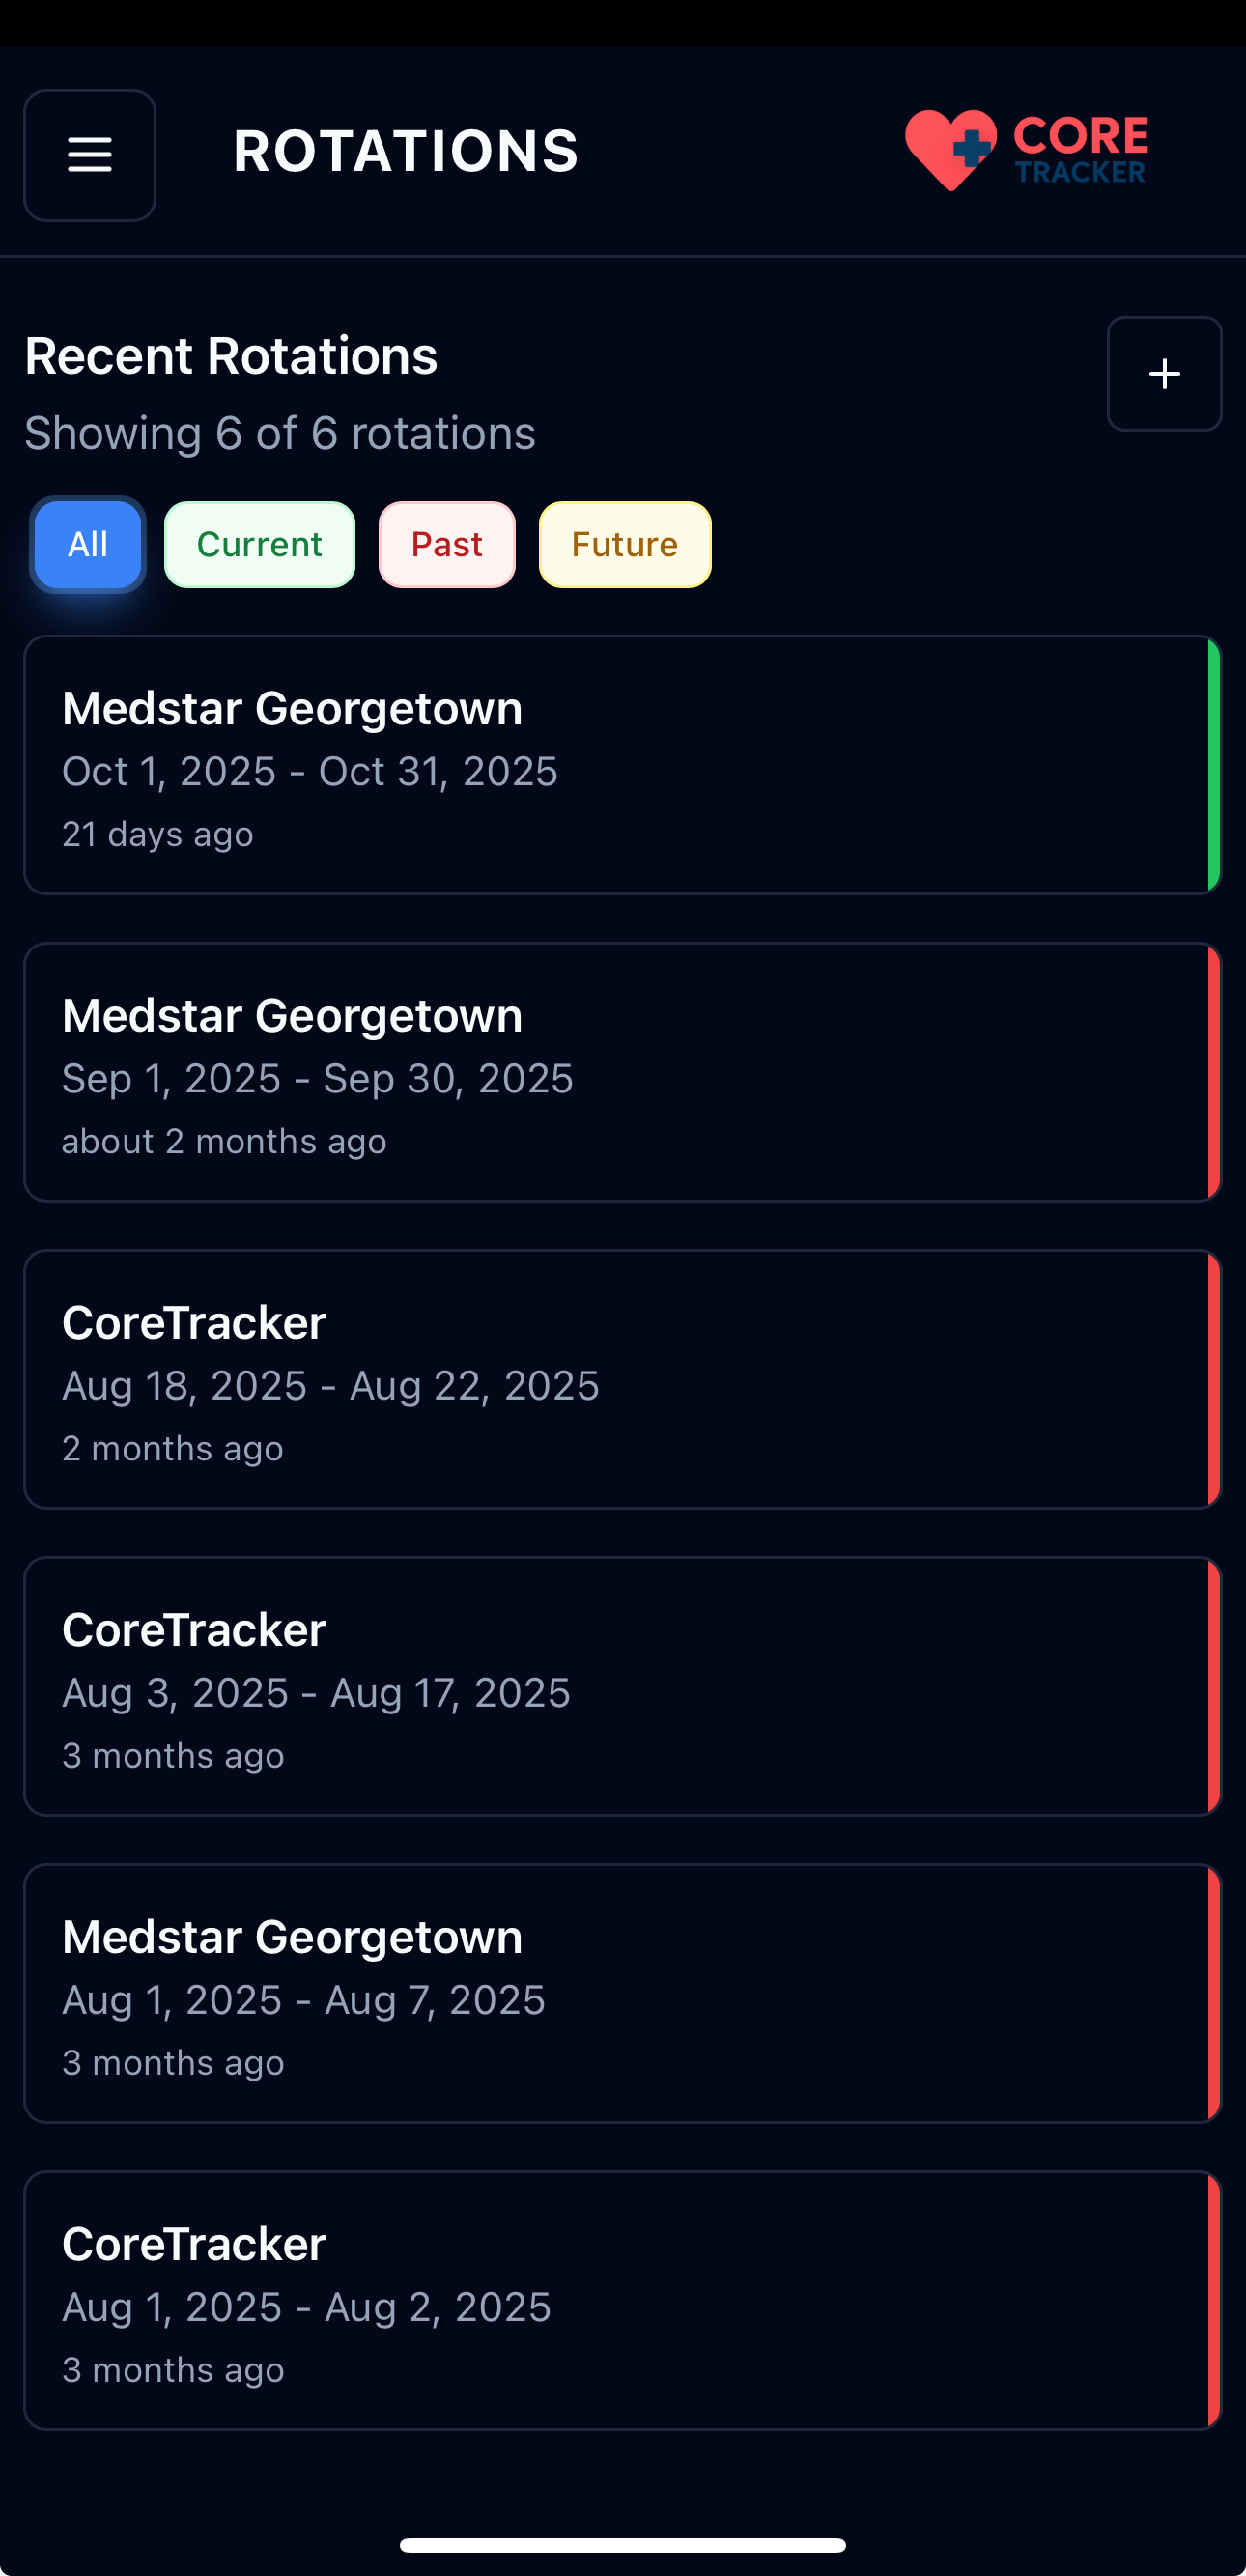The width and height of the screenshot is (1246, 2576).
Task: Select Medstar Georgetown Aug 1 – Aug 7 rotation
Action: coord(600,1993)
